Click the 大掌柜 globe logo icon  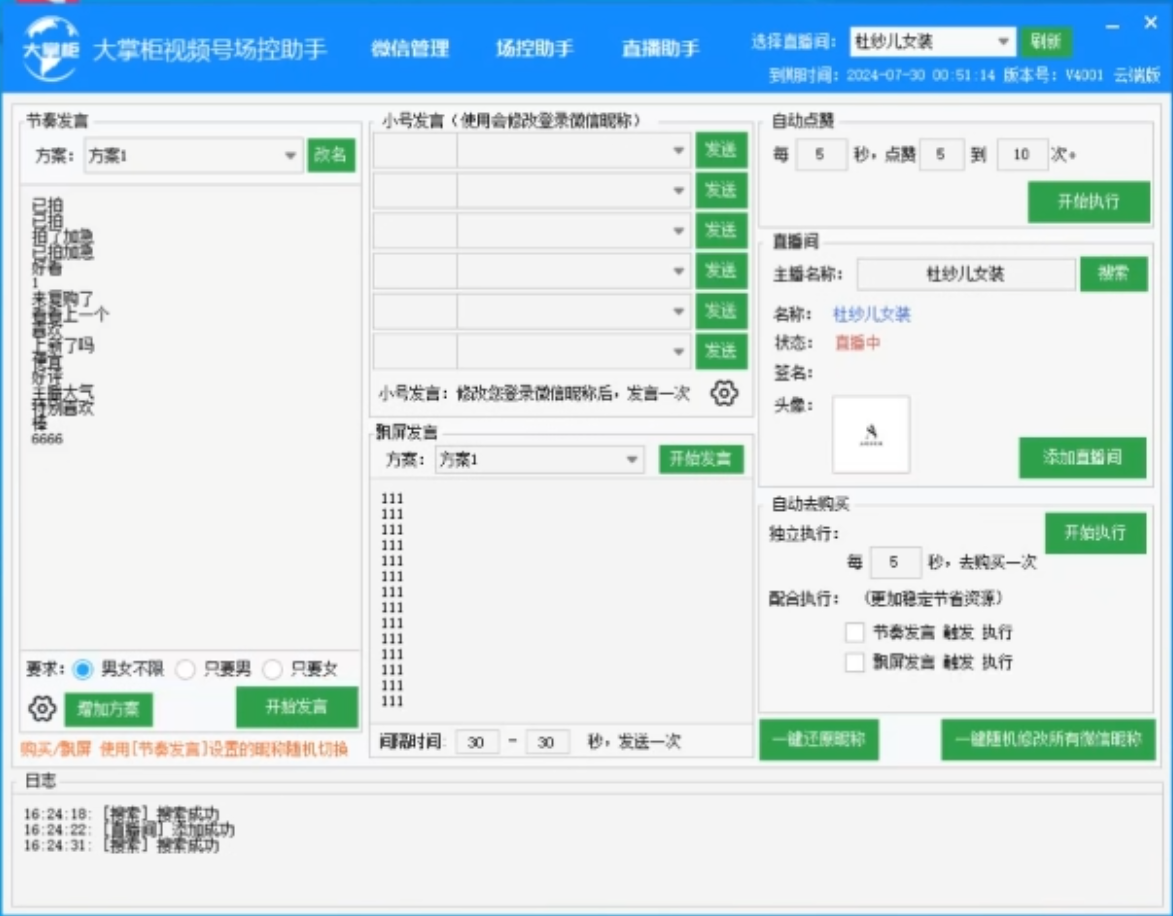tap(50, 49)
